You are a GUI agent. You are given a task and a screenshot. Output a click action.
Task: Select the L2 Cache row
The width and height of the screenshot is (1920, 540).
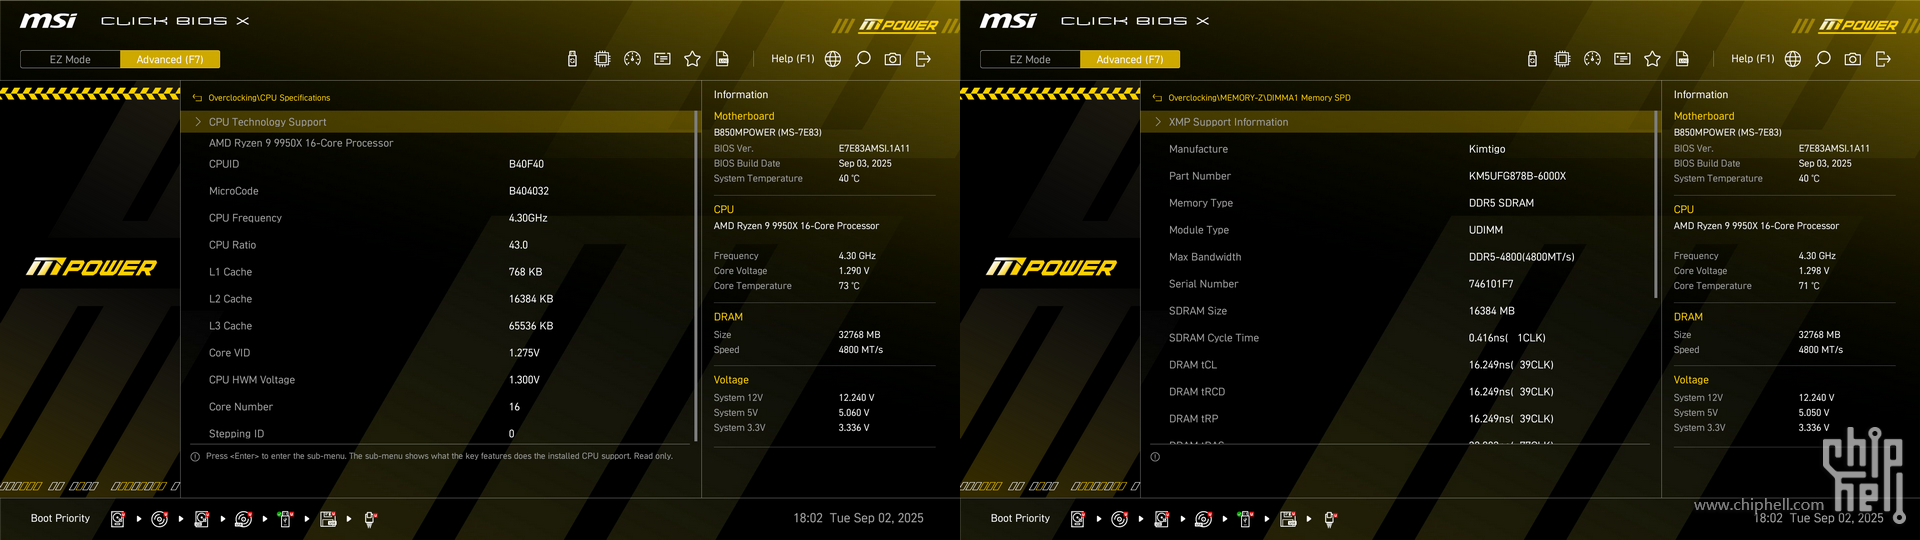point(438,299)
